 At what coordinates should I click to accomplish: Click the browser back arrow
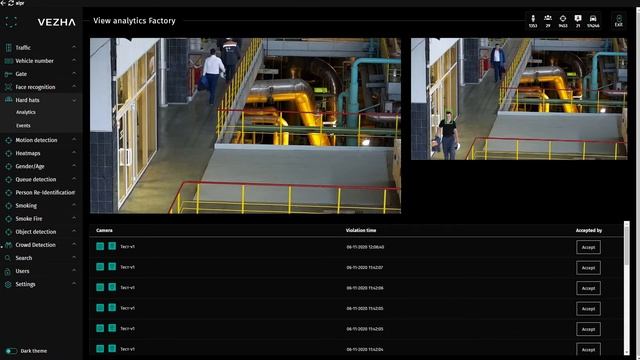tap(3, 3)
